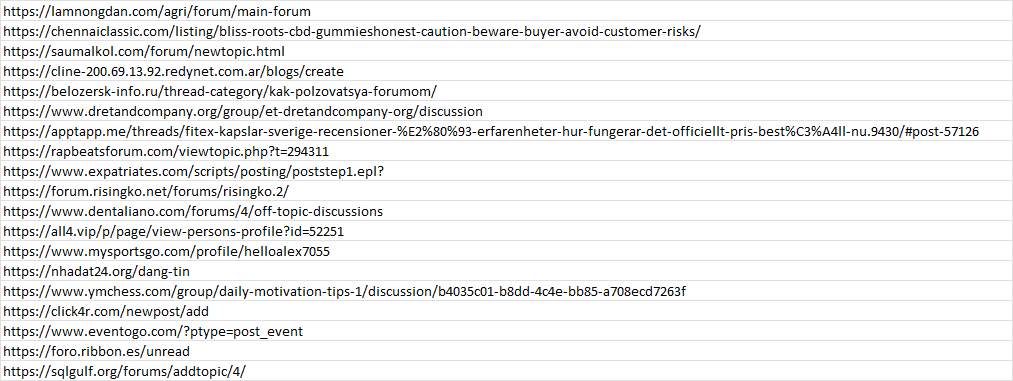This screenshot has height=381, width=1013.
Task: Click the all4.vip view-persons-profile URL
Action: pyautogui.click(x=178, y=231)
